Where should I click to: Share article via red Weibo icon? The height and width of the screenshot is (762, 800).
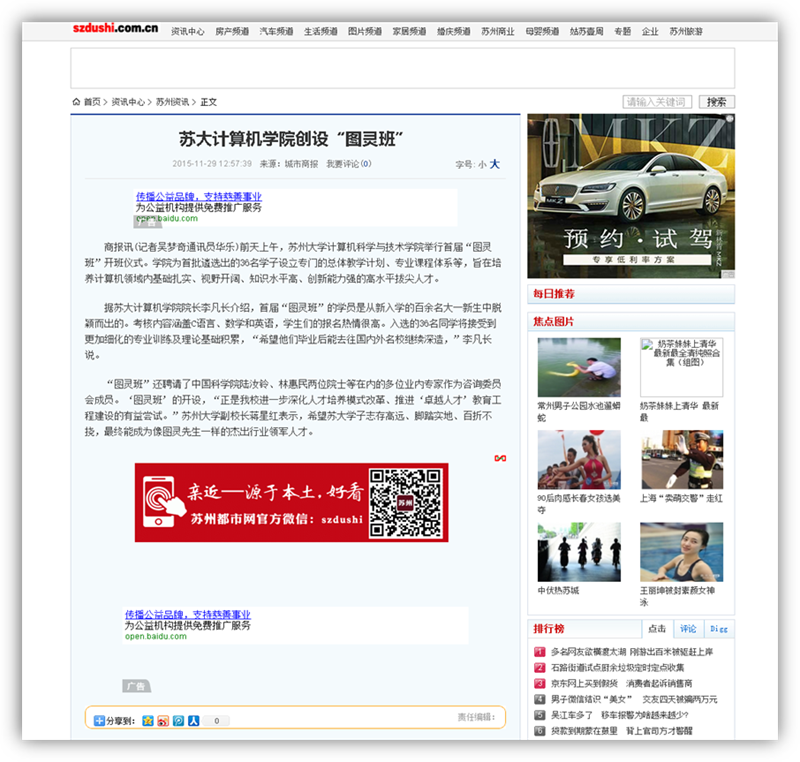pos(163,720)
